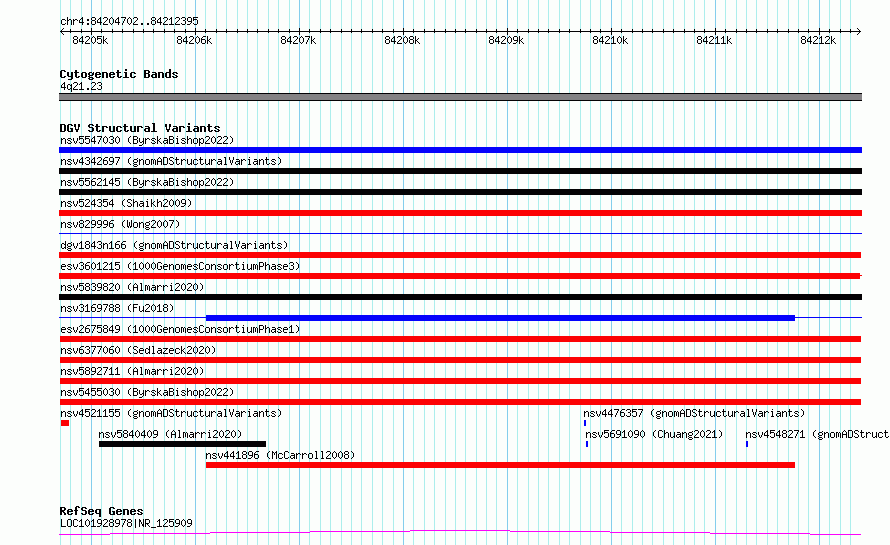Open the nsv4476357 (gnomADStructuralVariants) label

tap(694, 413)
